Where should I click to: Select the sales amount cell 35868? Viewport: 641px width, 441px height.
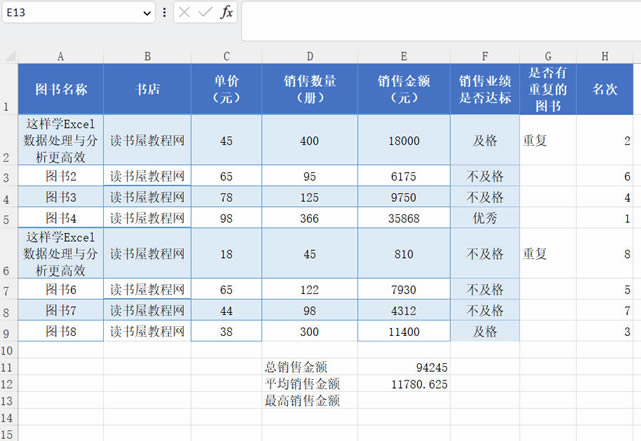(x=403, y=217)
